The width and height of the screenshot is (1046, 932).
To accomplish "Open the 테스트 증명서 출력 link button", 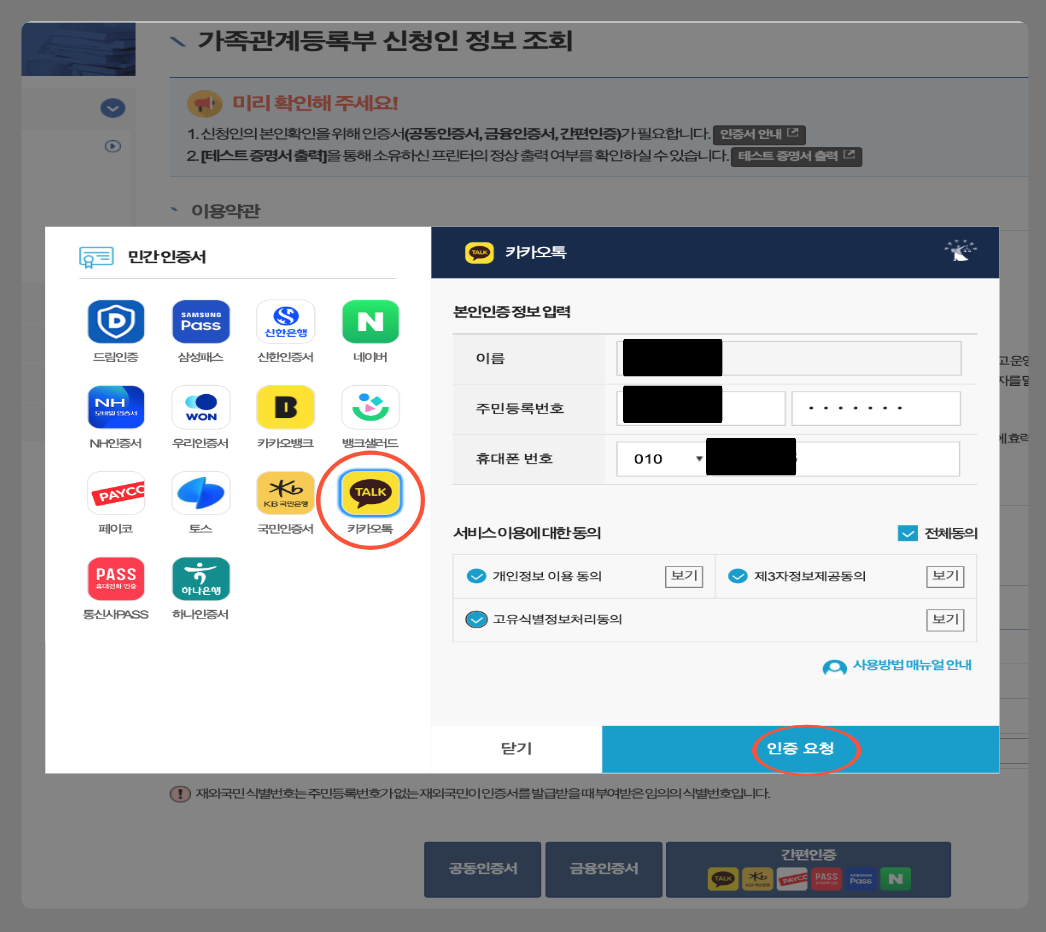I will (x=797, y=156).
